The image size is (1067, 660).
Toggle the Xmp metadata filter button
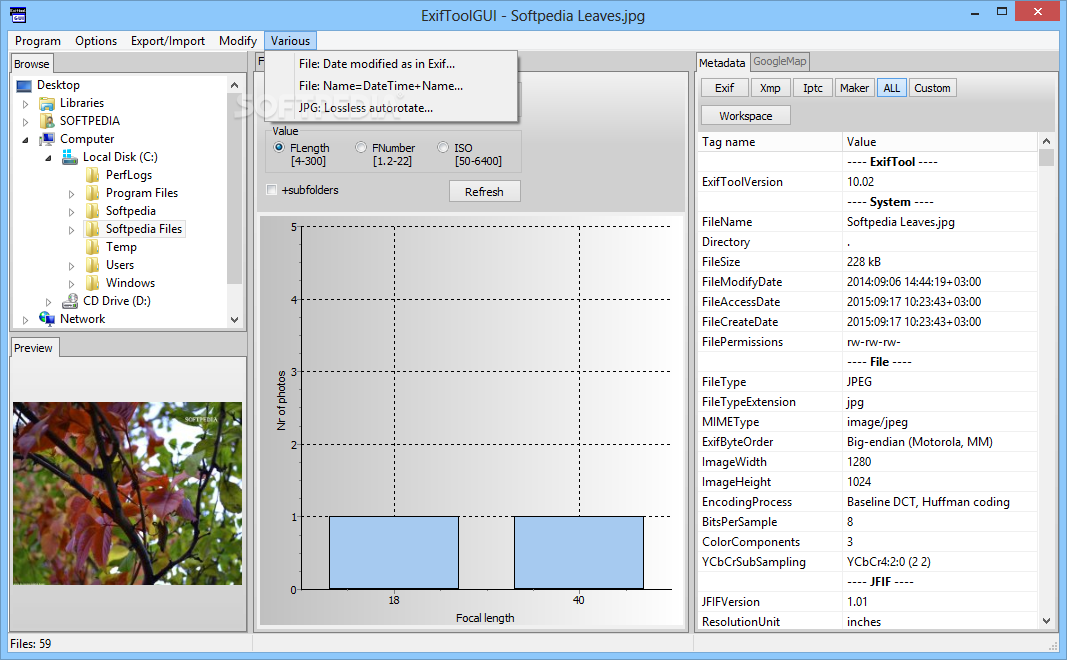click(x=770, y=88)
